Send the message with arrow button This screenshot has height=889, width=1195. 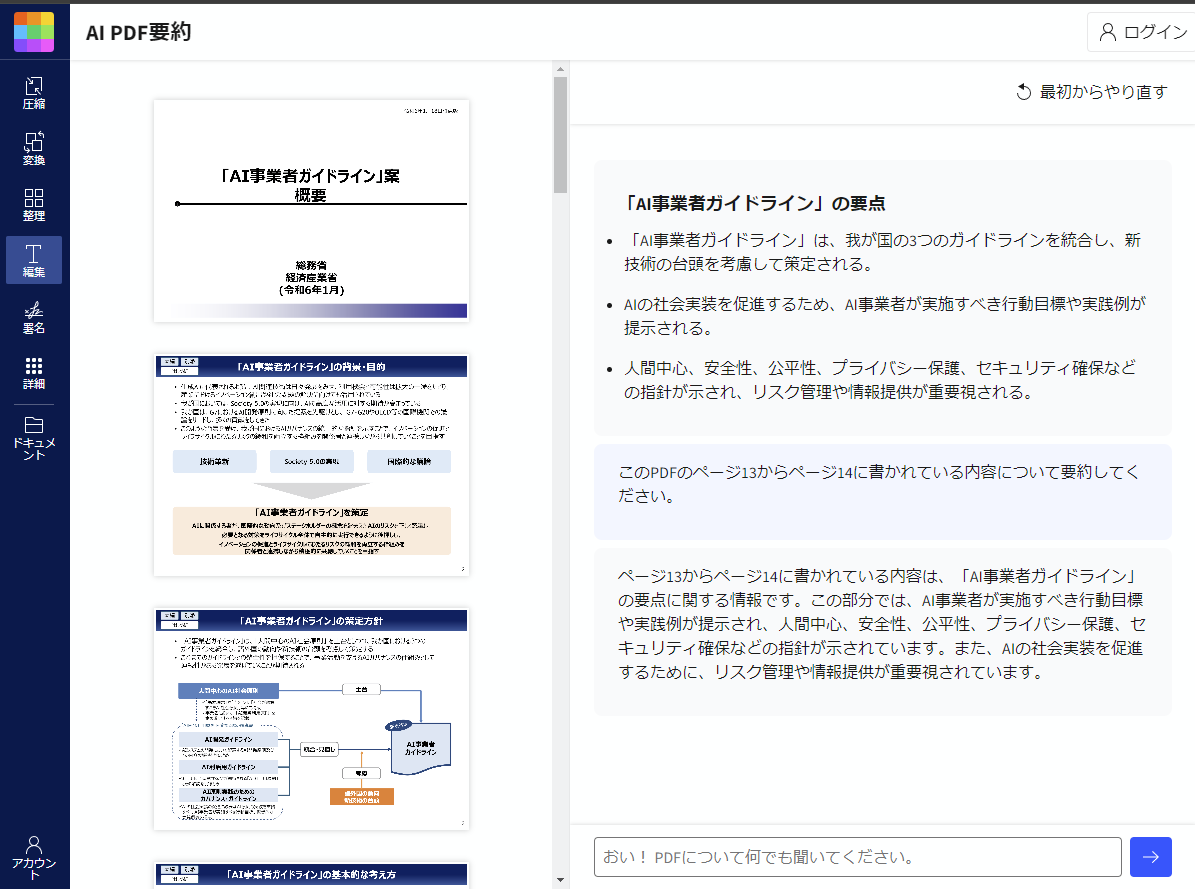[x=1150, y=857]
